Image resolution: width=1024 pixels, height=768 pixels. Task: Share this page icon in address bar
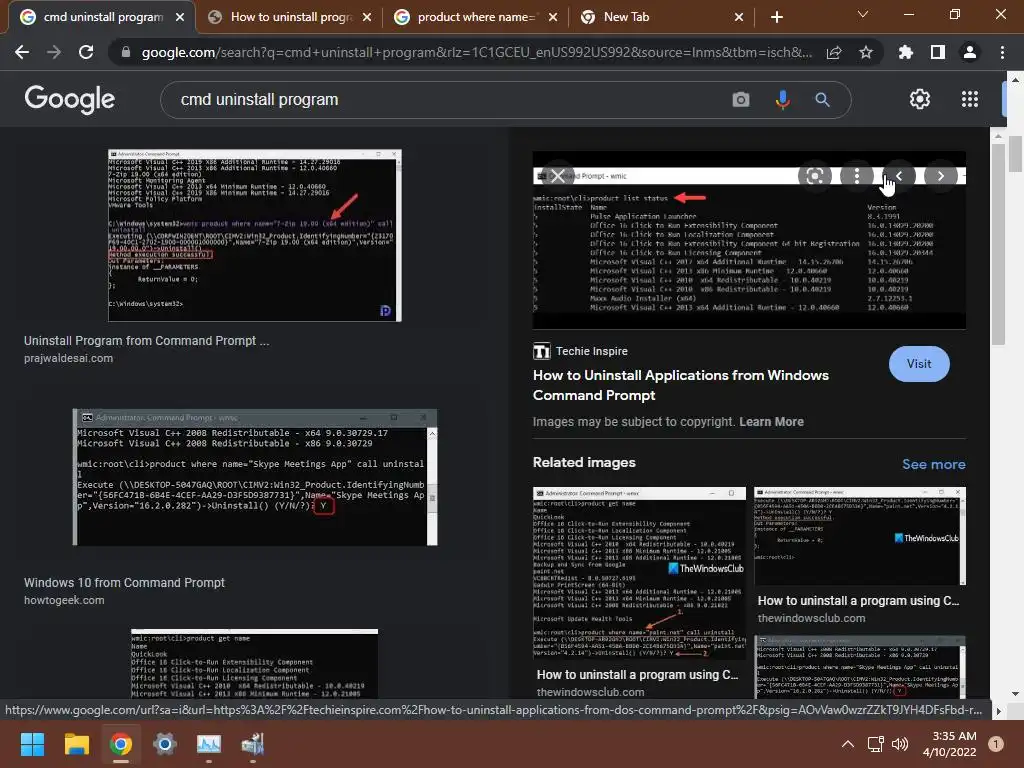click(x=834, y=52)
